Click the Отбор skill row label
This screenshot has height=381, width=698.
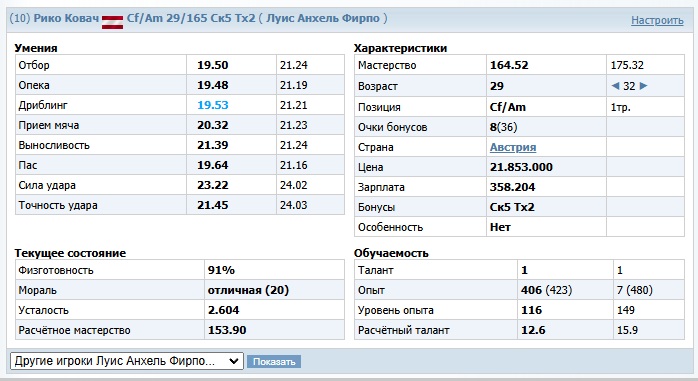34,65
